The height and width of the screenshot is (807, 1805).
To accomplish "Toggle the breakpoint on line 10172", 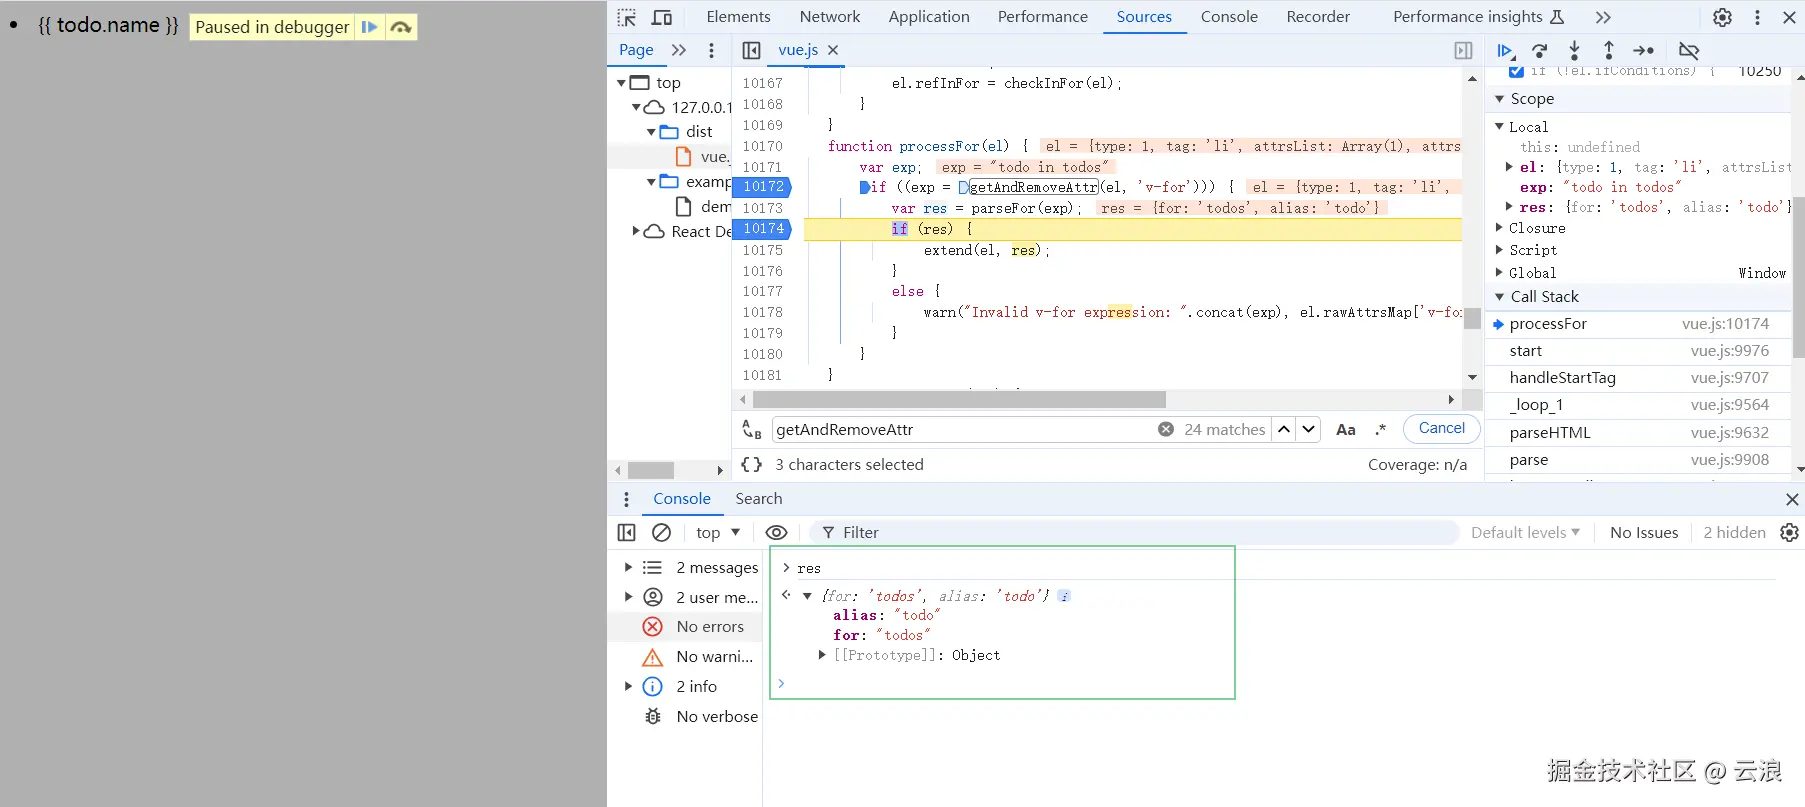I will [763, 187].
